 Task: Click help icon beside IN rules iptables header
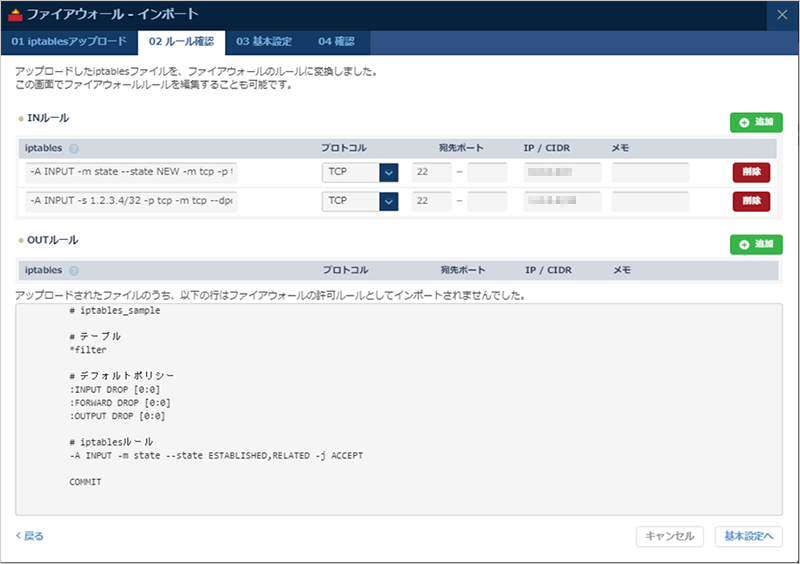click(x=74, y=149)
